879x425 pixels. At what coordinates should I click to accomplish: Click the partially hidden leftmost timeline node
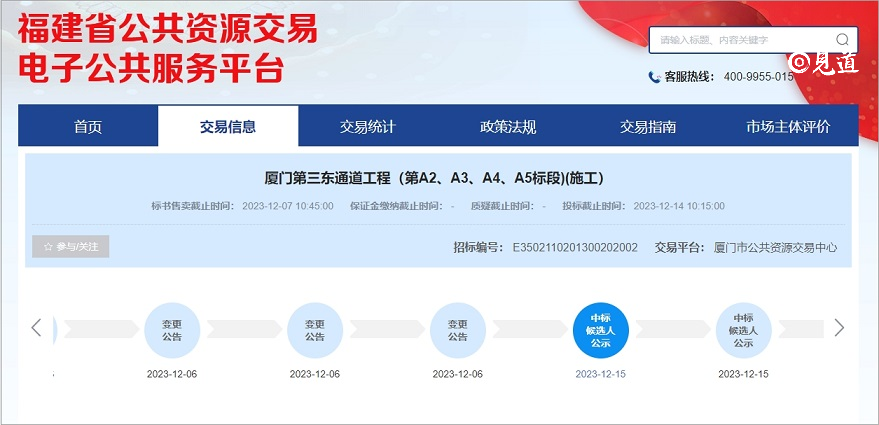[x=55, y=329]
